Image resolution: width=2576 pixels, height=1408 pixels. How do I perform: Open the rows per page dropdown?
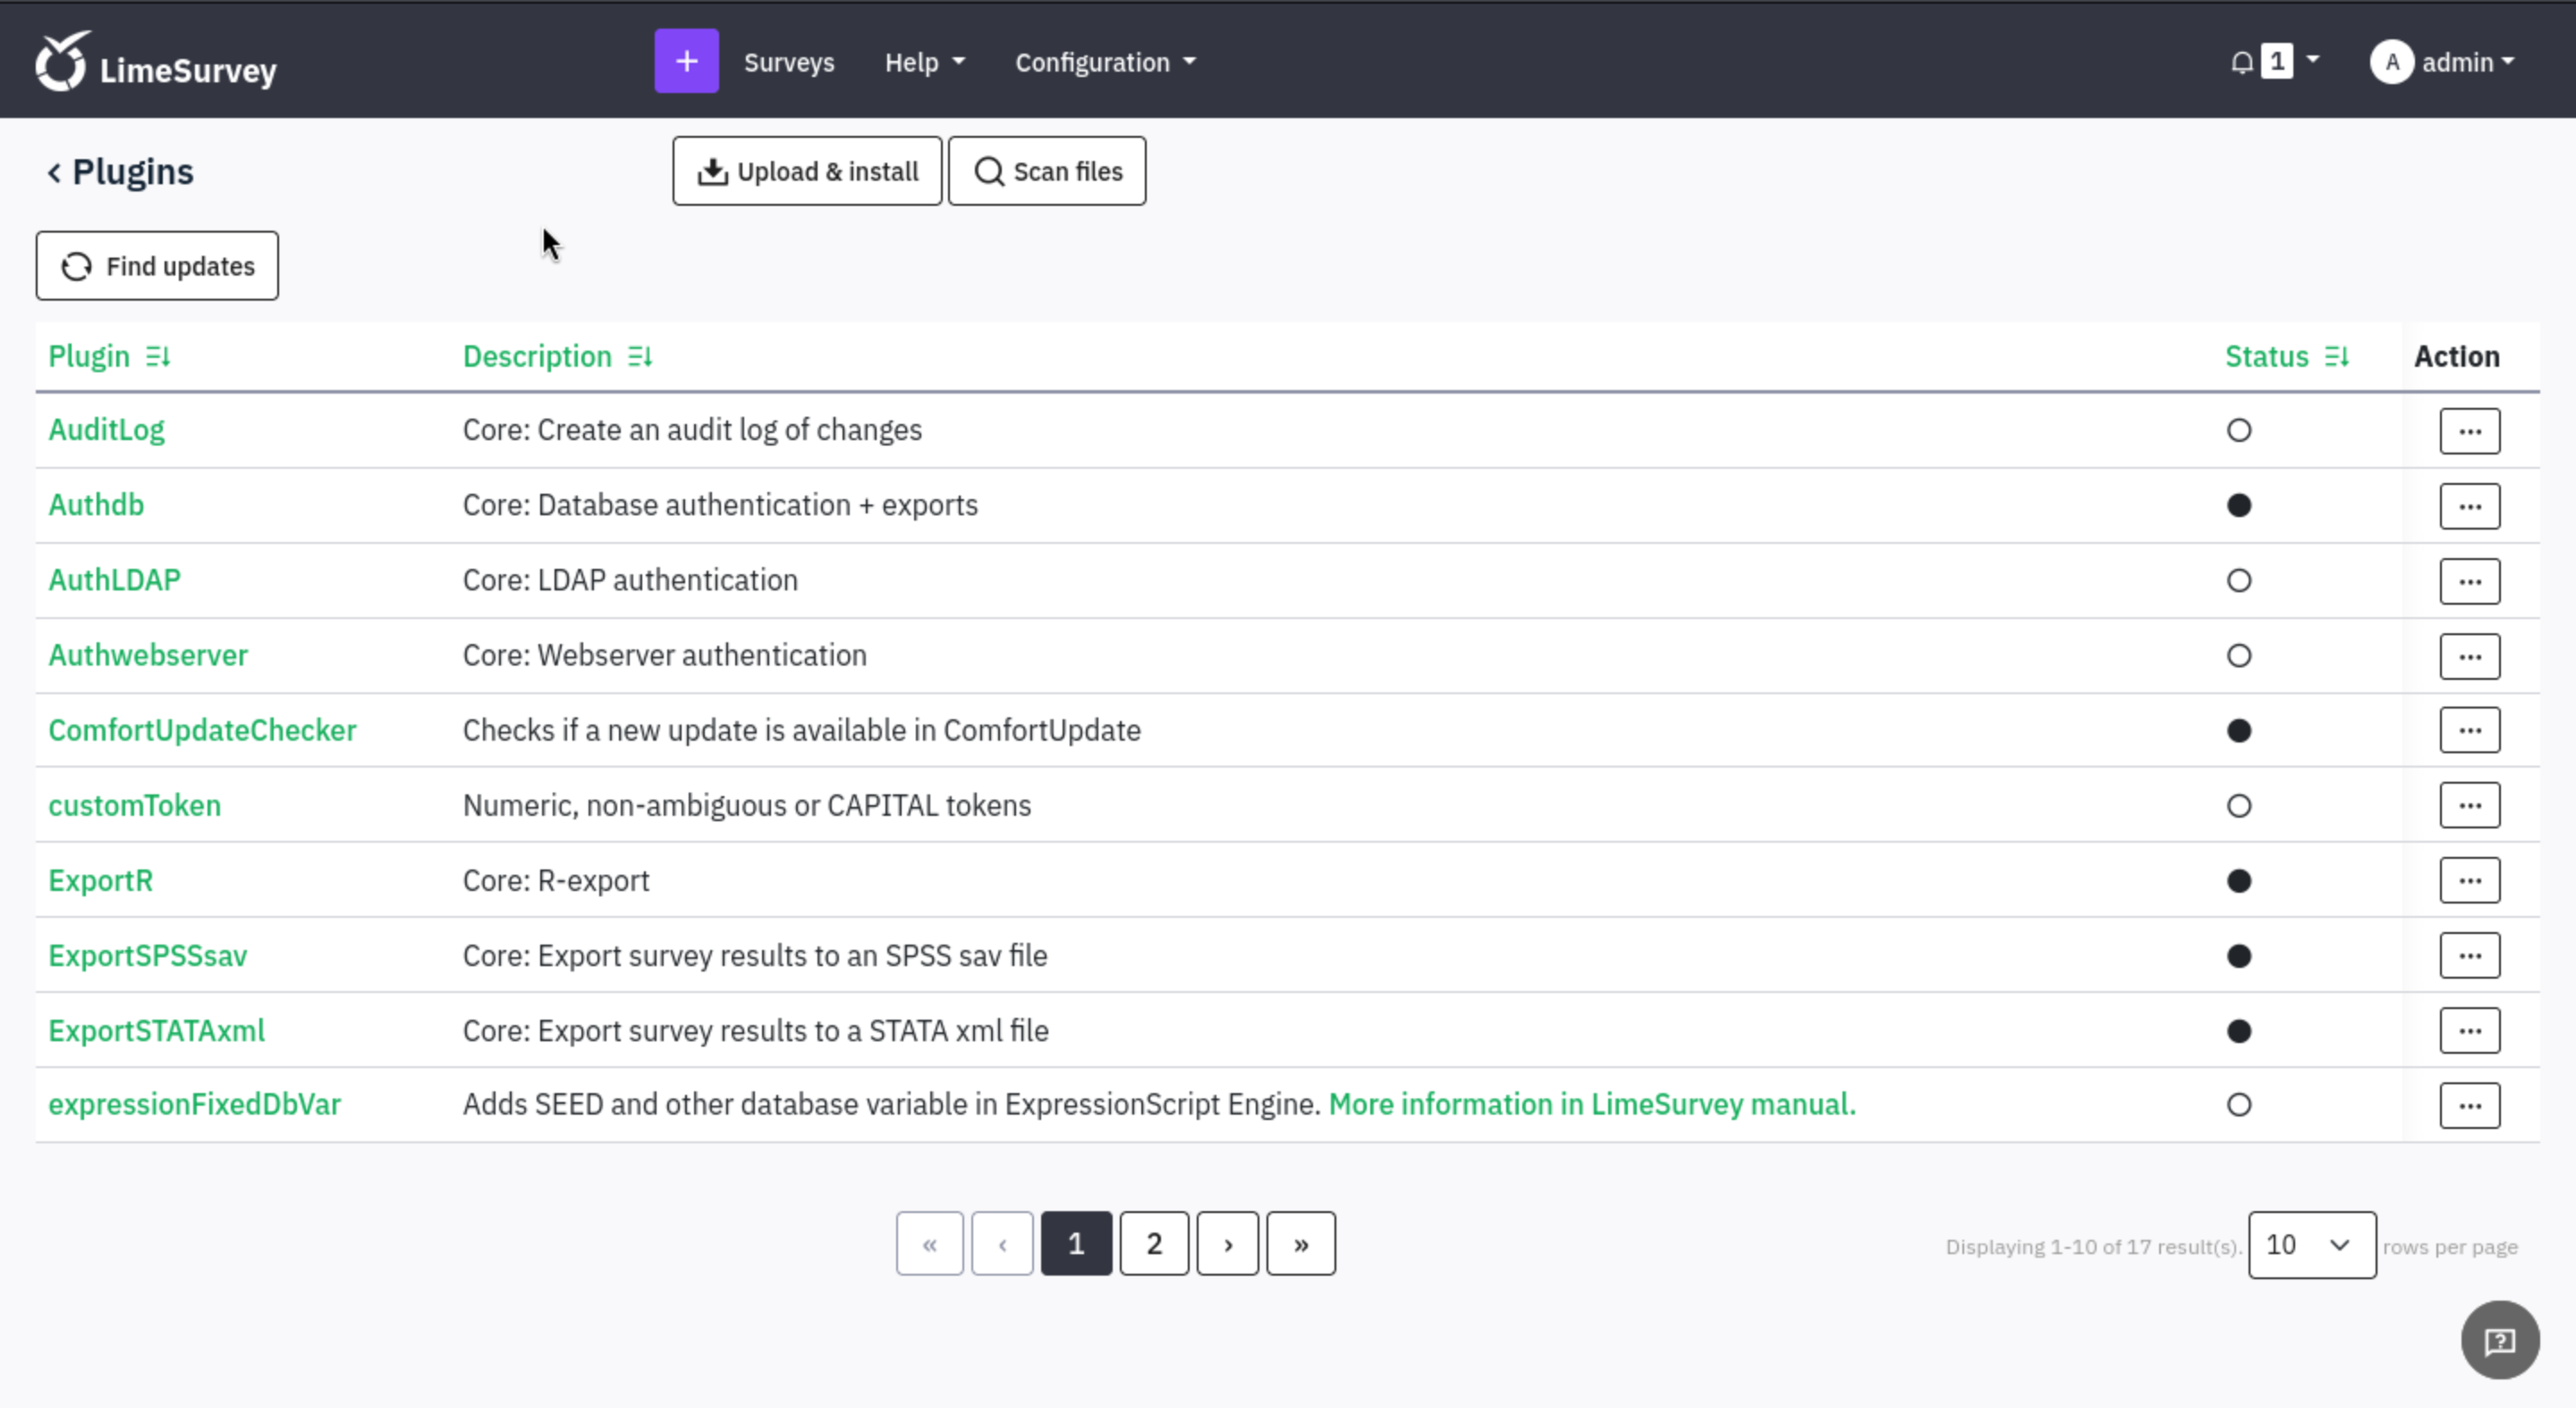point(2311,1245)
